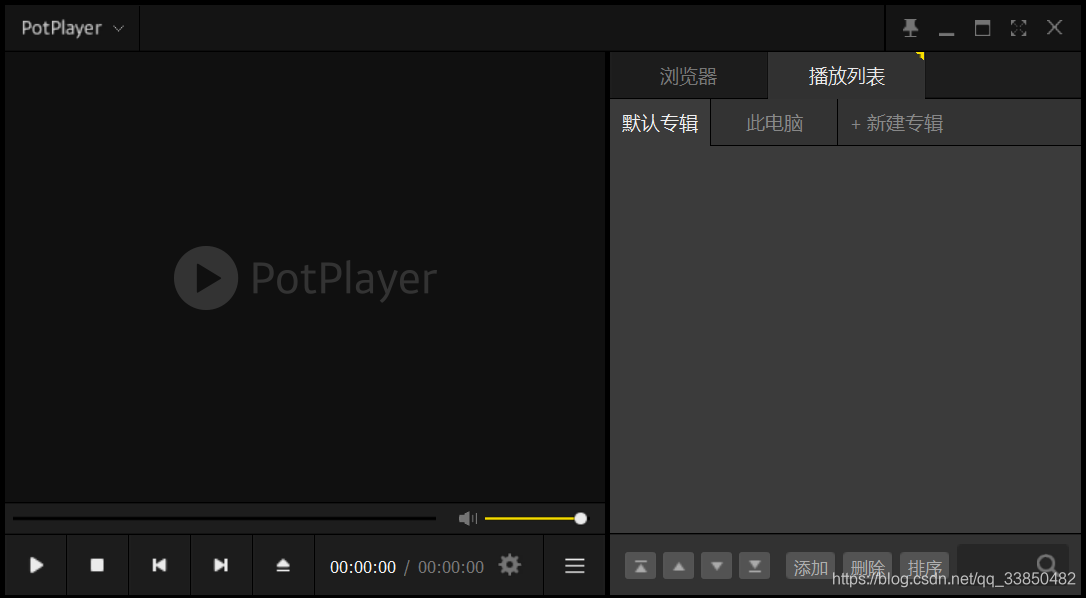Pin the window always on top
Screen dimensions: 1086x598
[x=910, y=28]
